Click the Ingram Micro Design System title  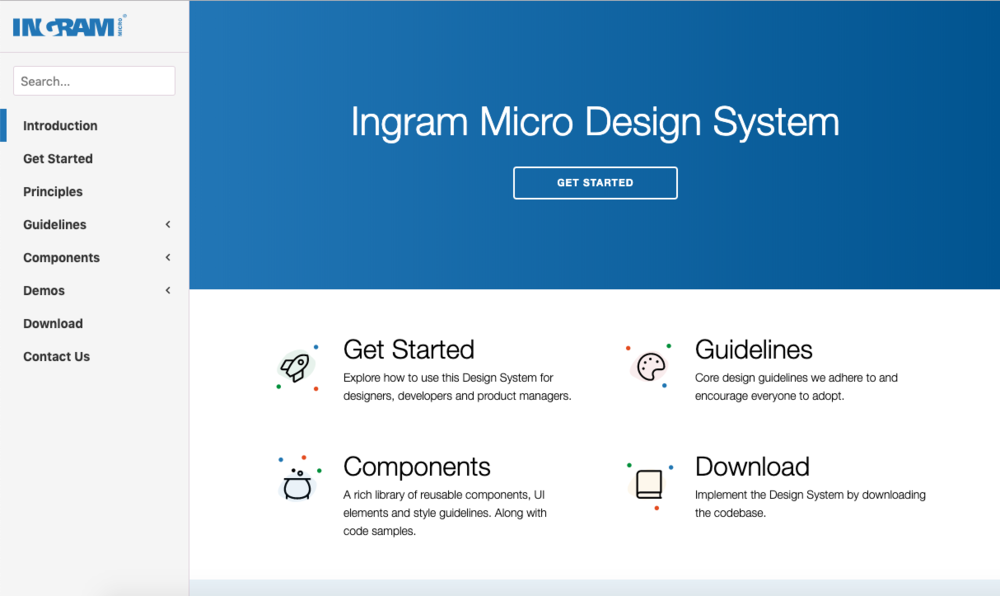tap(595, 122)
